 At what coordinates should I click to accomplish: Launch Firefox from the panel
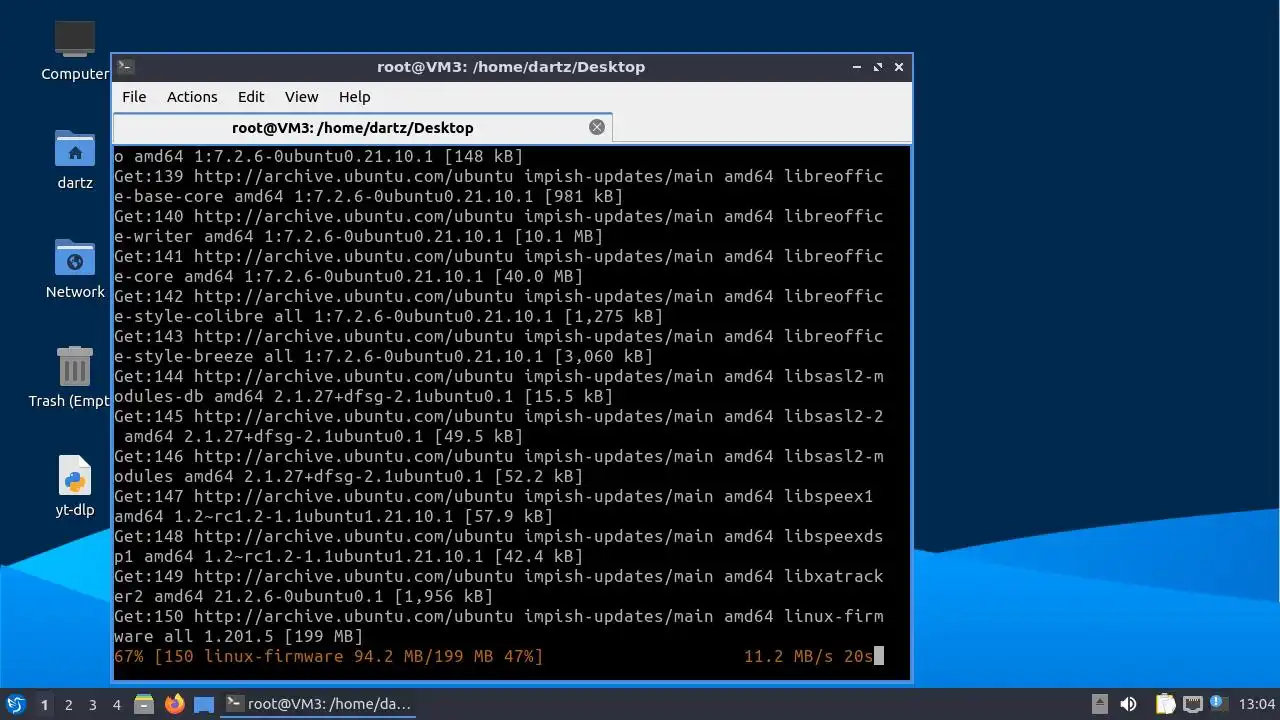coord(175,704)
